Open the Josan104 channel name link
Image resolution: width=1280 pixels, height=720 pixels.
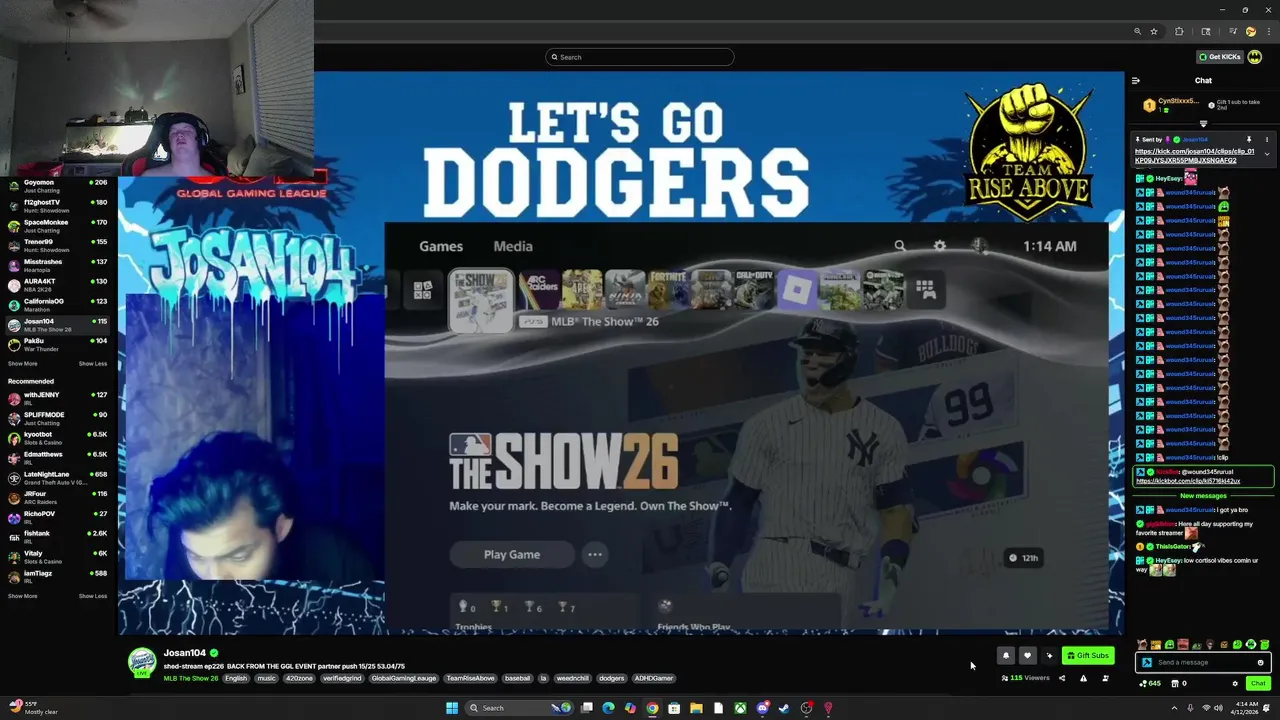coord(184,653)
